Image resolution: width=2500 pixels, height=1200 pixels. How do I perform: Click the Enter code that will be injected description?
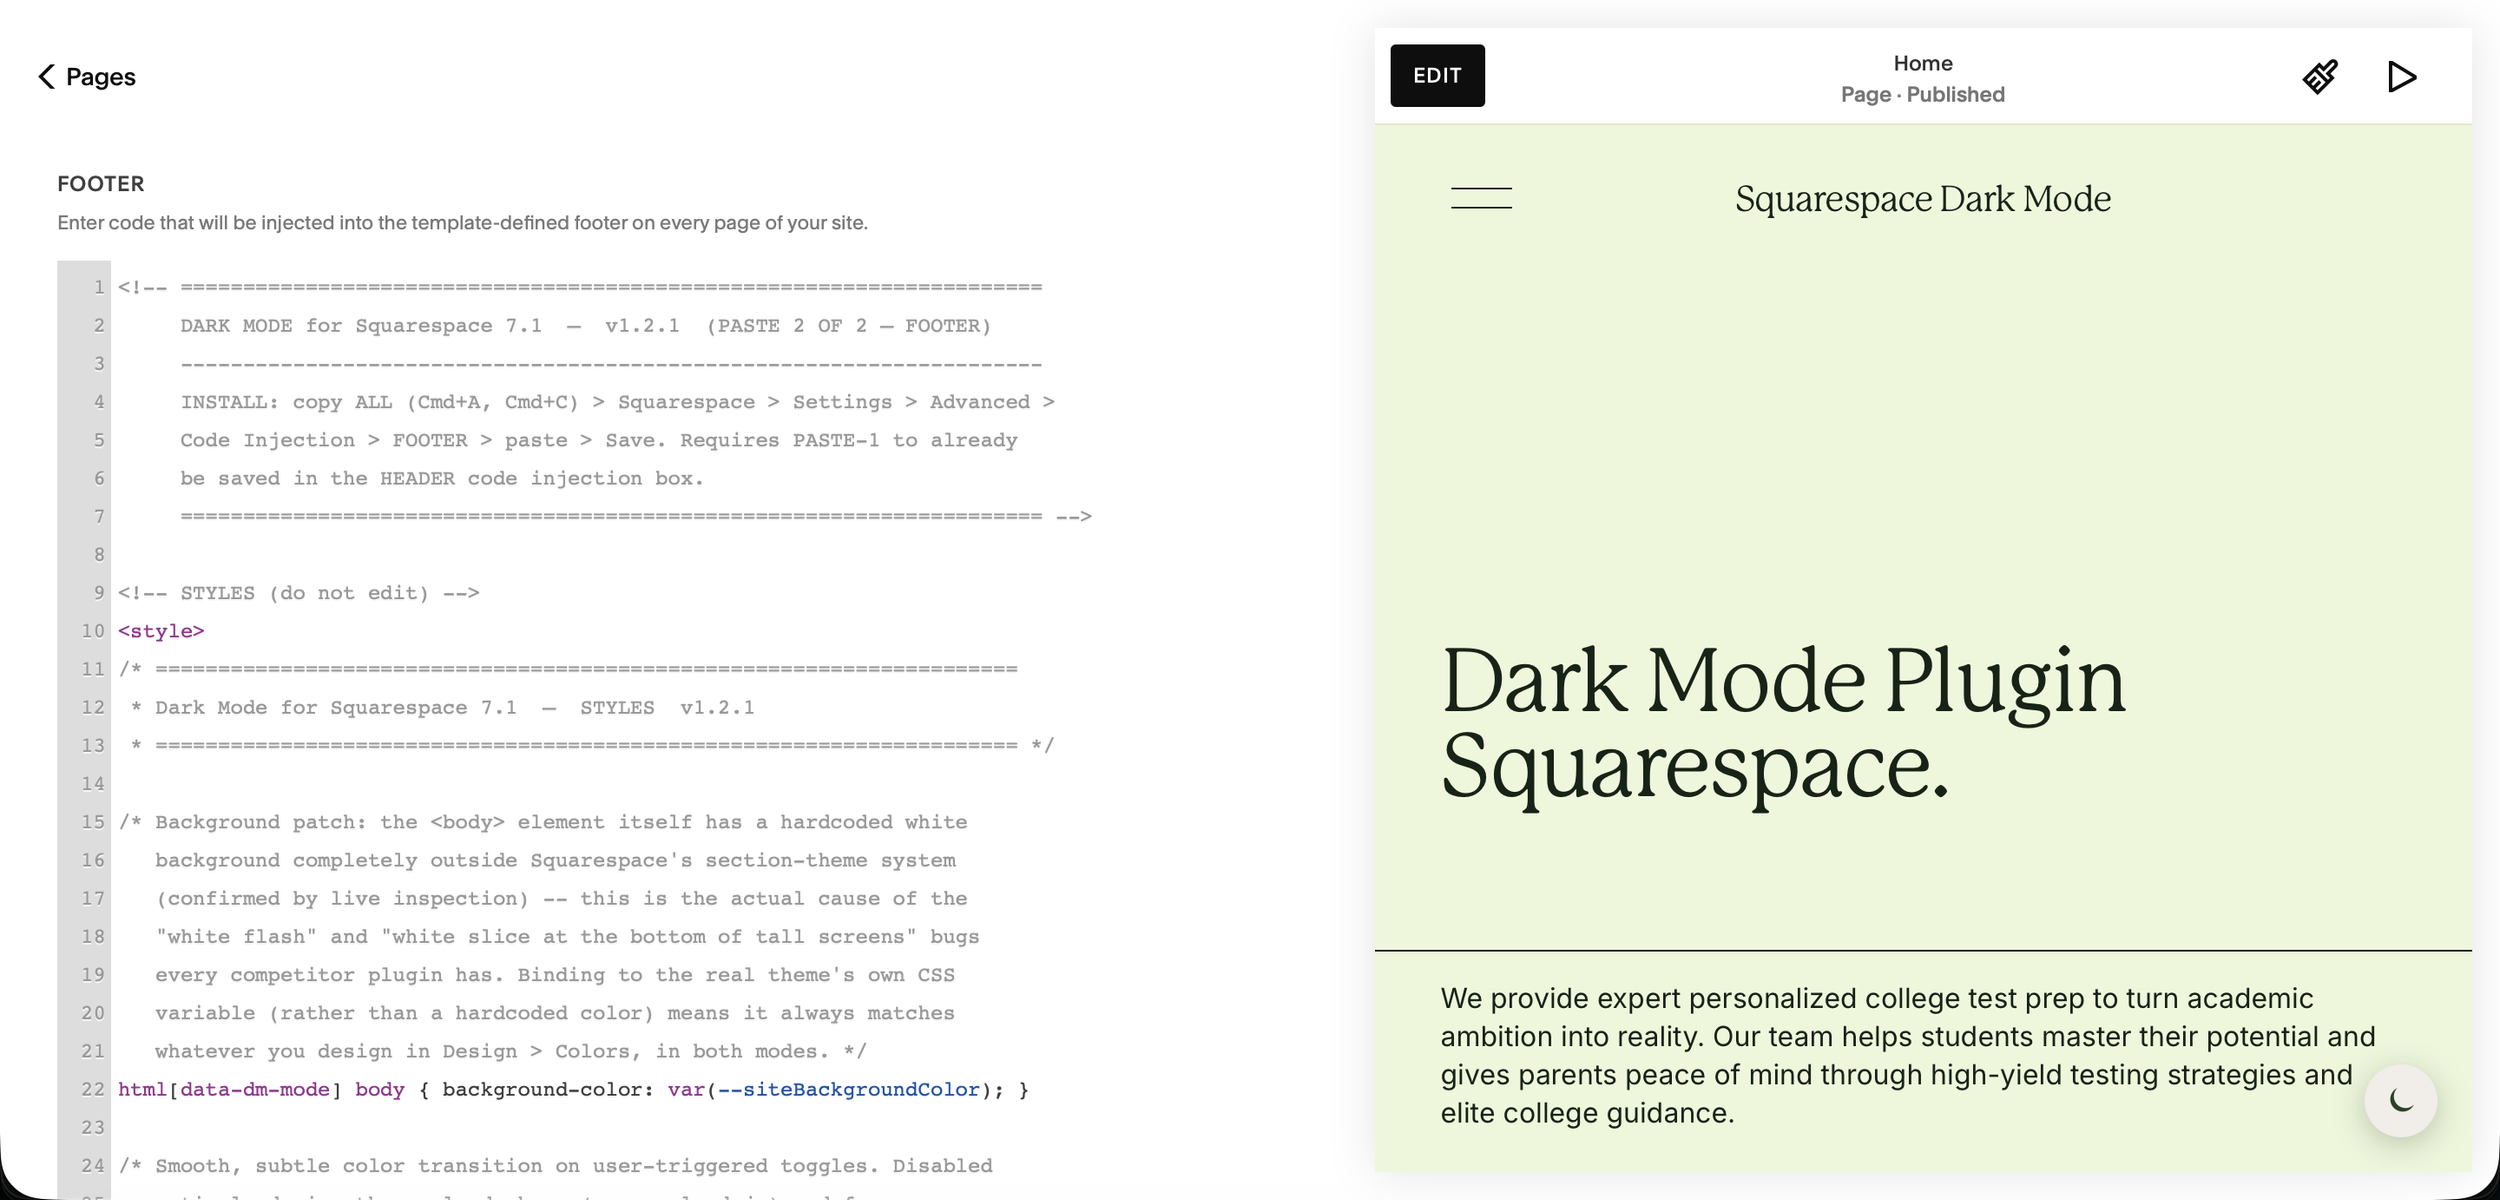coord(462,223)
